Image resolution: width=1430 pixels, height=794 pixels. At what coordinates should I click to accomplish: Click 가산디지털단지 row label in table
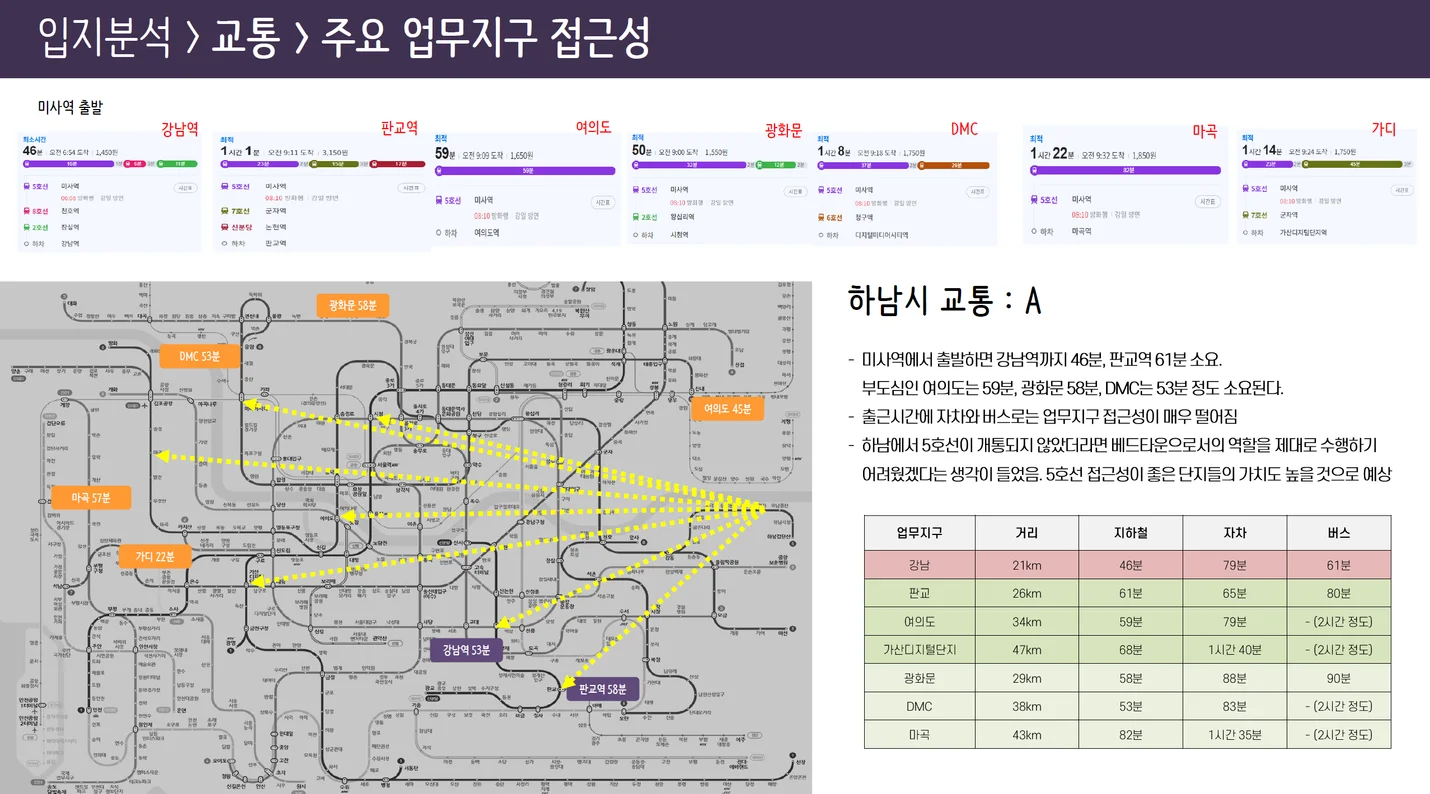tap(919, 650)
